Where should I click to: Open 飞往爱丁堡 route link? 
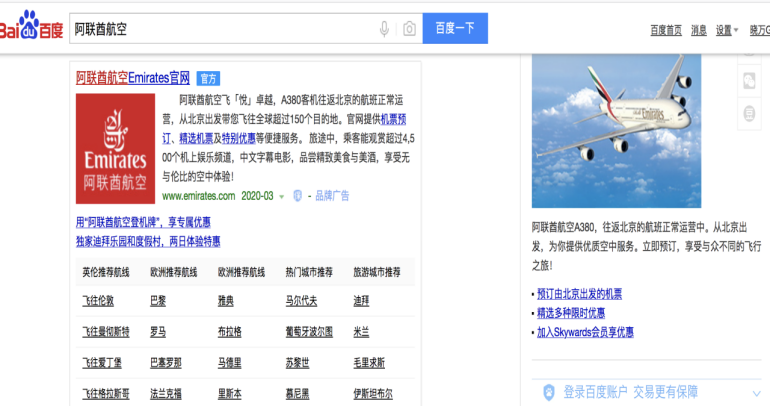[x=102, y=363]
